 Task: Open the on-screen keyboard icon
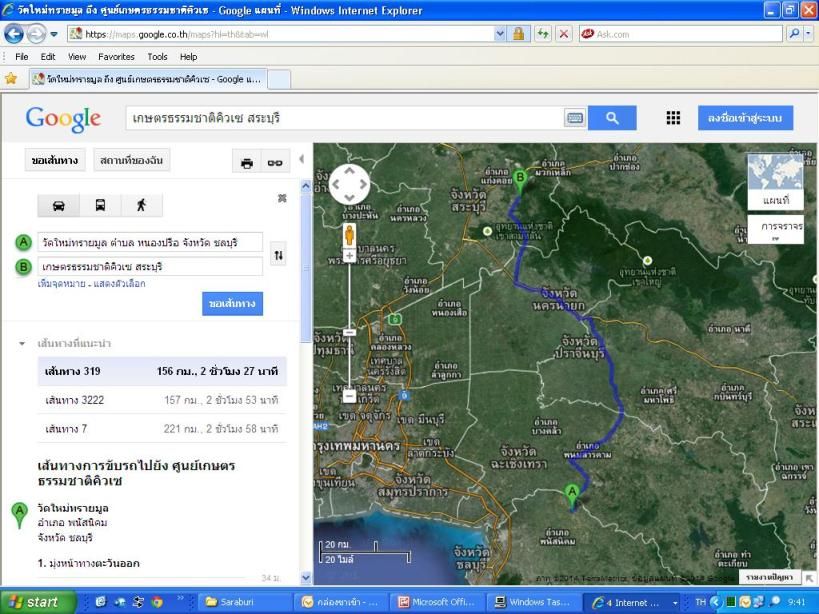[x=575, y=118]
